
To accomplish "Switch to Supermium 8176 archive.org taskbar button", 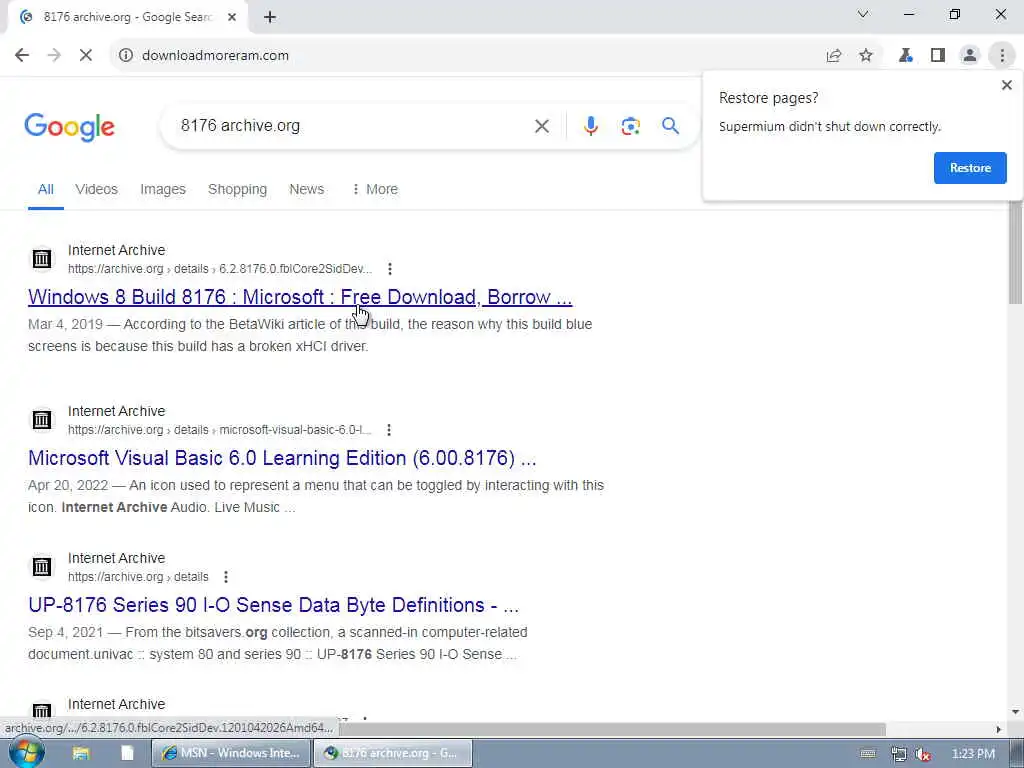I will pyautogui.click(x=393, y=753).
